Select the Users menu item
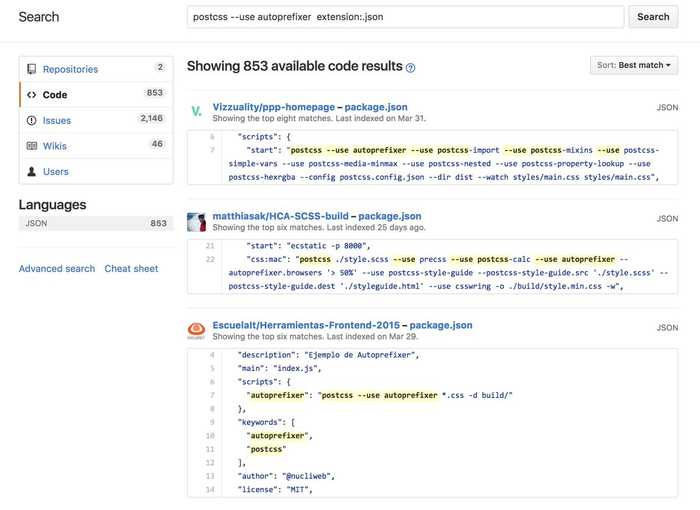 [x=96, y=171]
